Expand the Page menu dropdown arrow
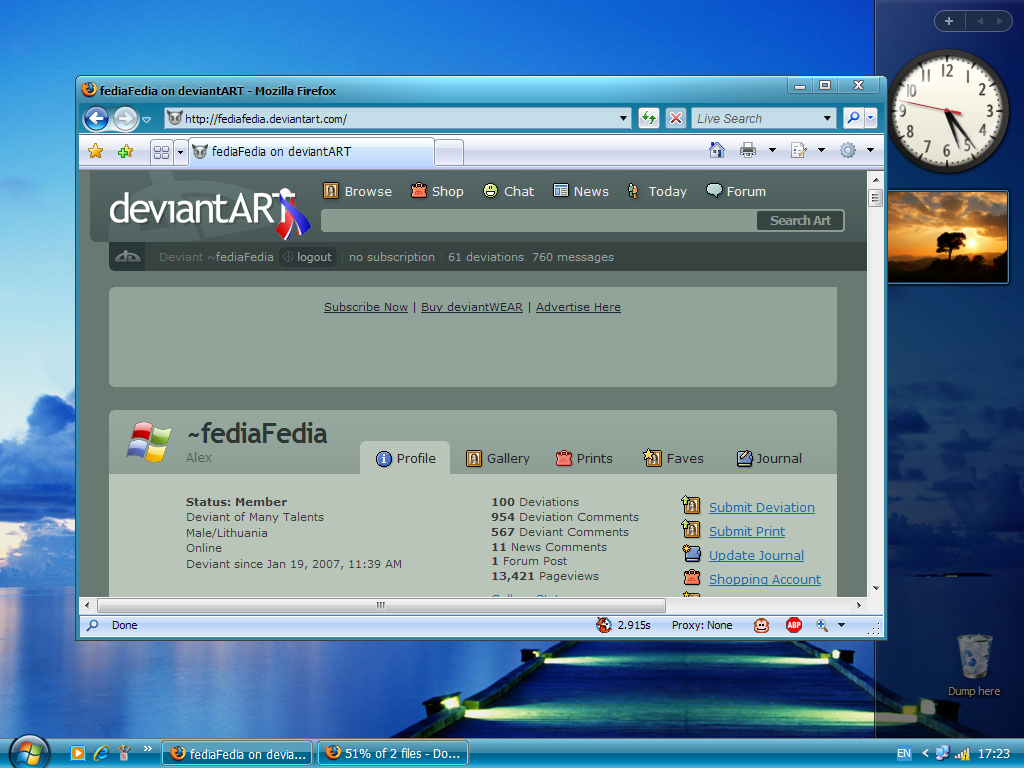This screenshot has height=768, width=1024. click(822, 150)
